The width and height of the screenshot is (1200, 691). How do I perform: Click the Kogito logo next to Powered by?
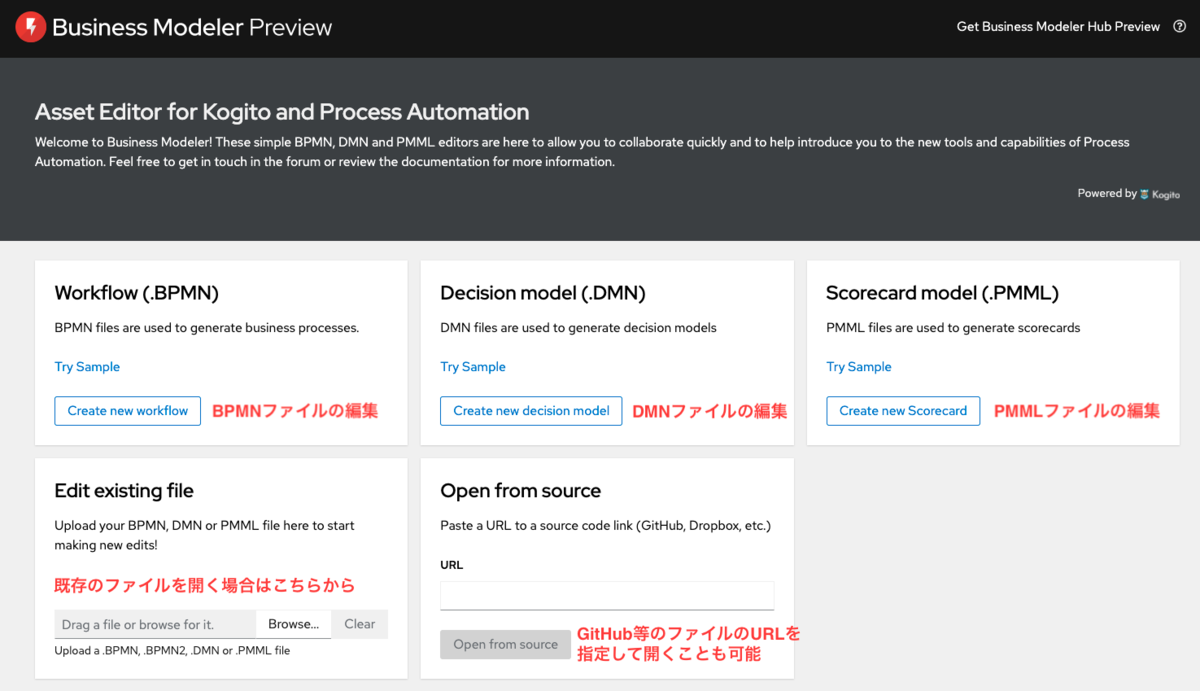(x=1160, y=194)
